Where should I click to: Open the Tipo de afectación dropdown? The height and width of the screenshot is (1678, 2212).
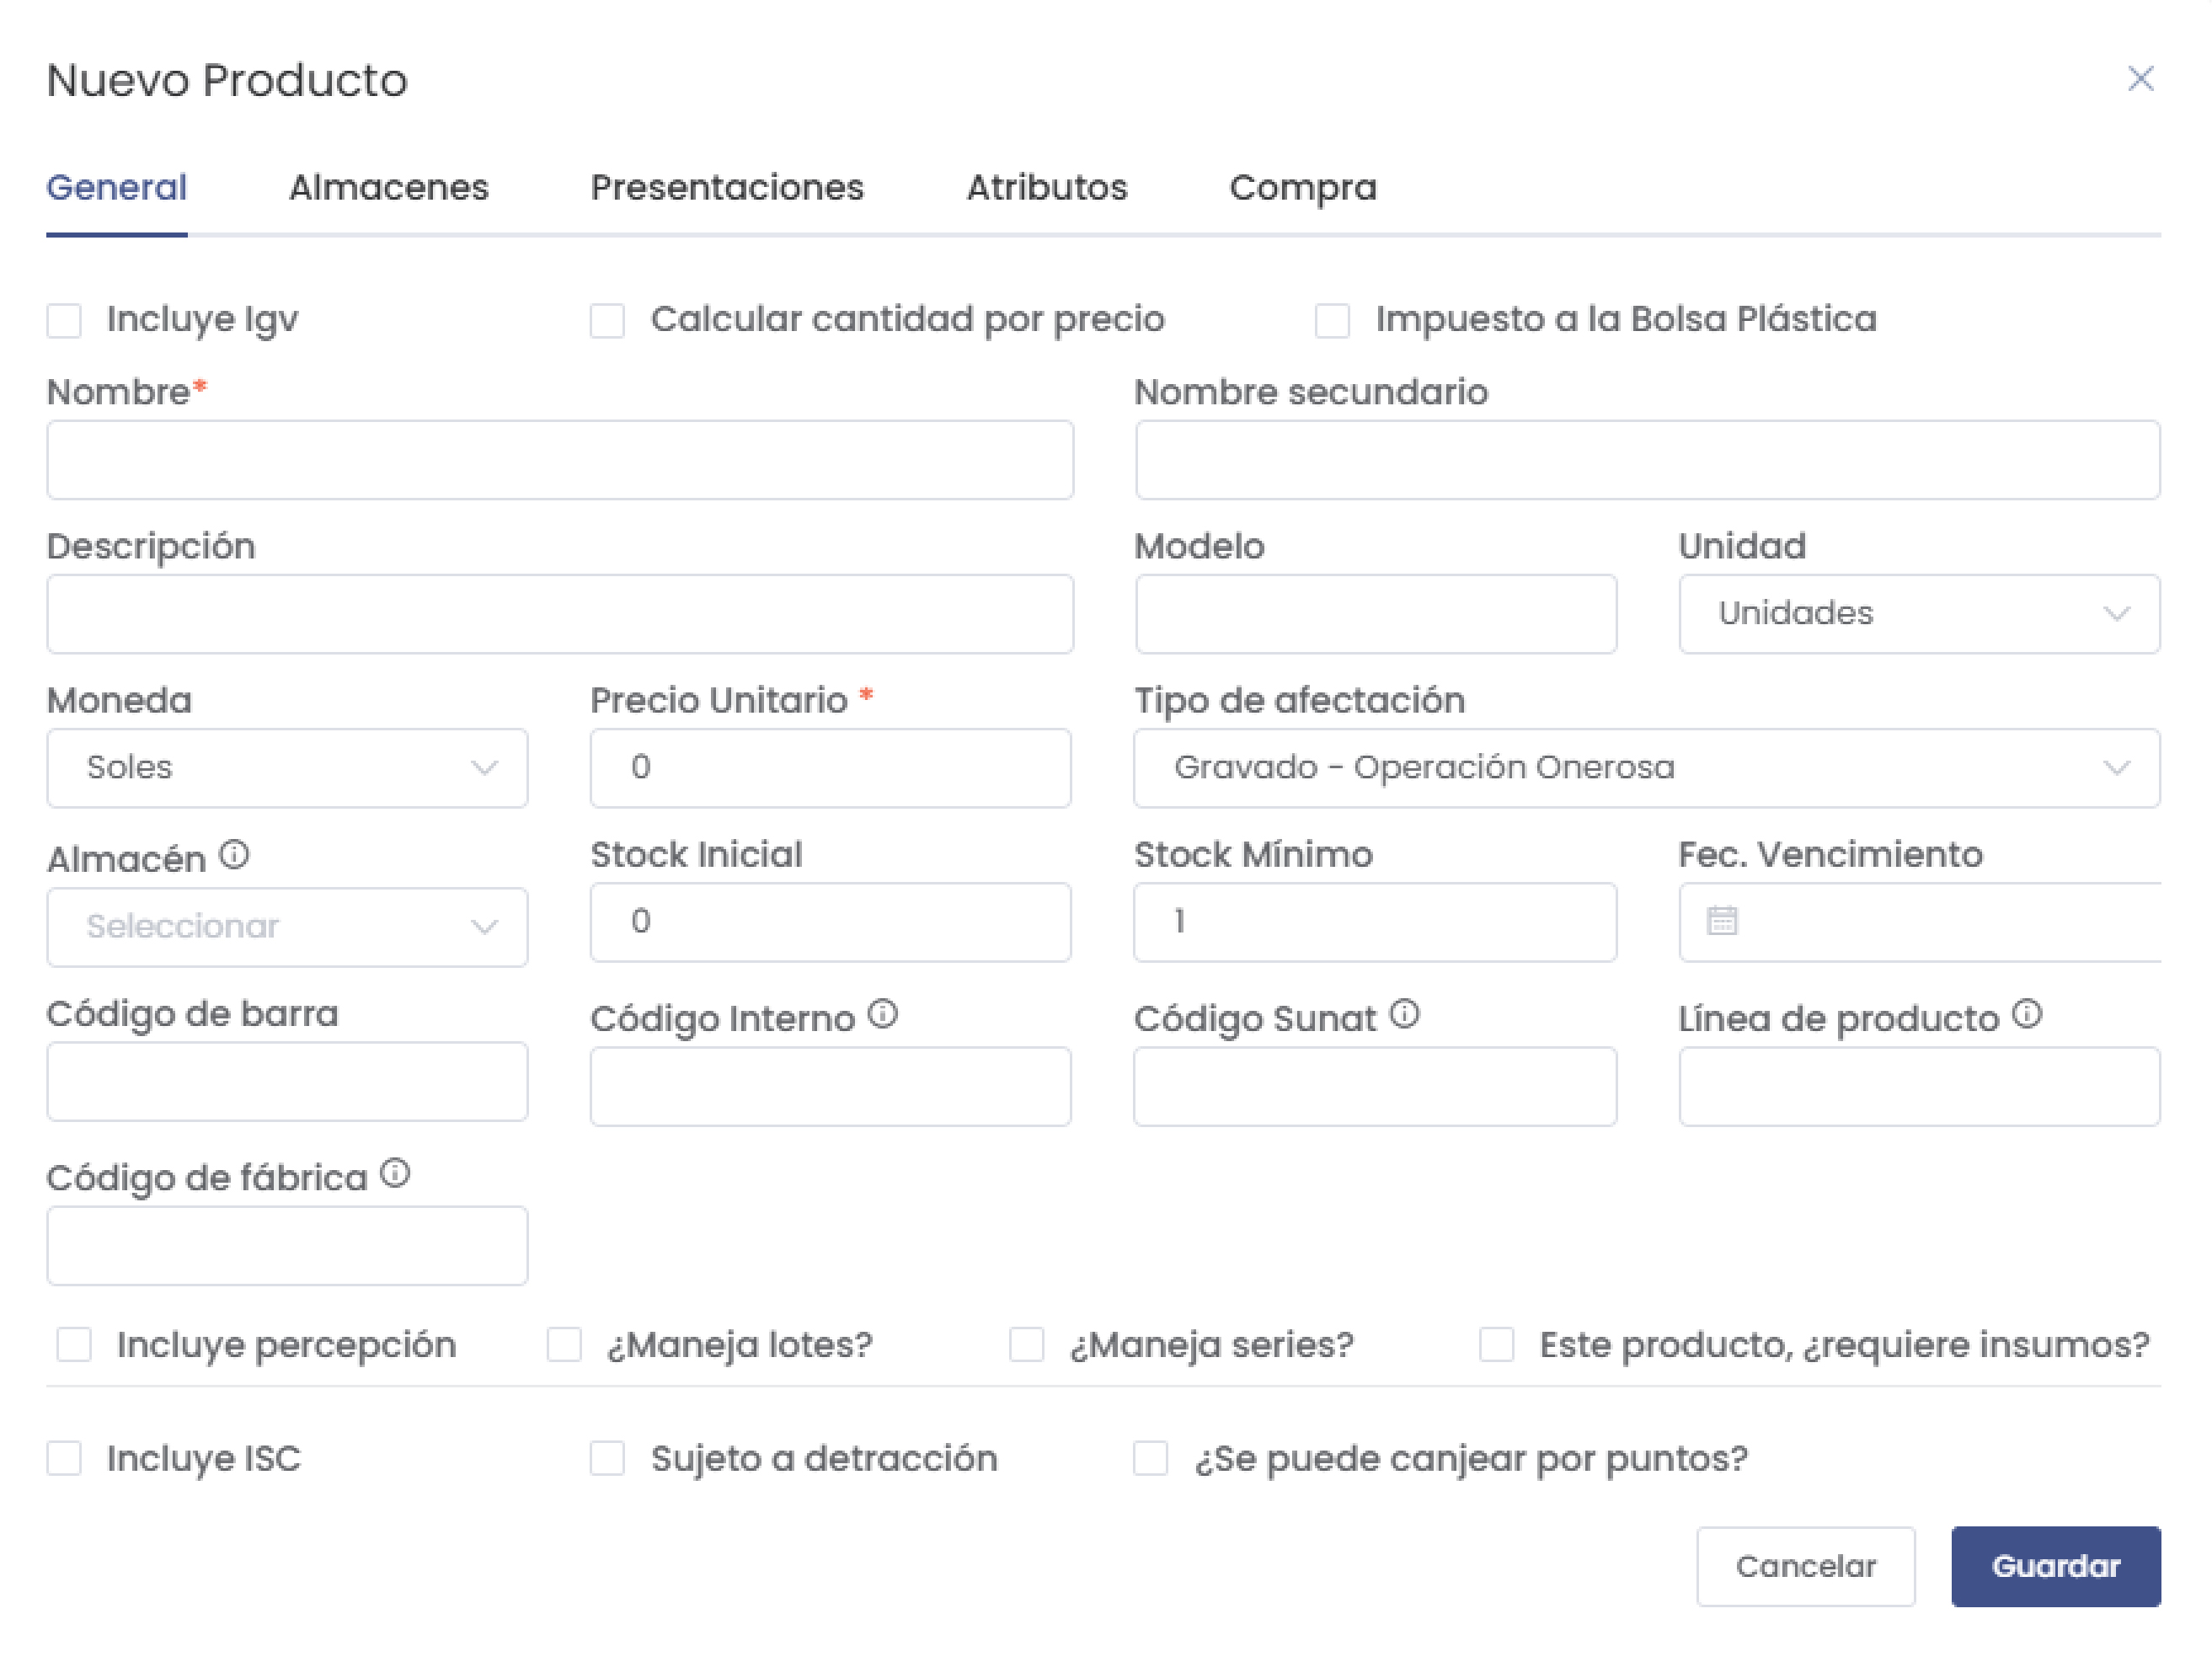coord(1646,768)
